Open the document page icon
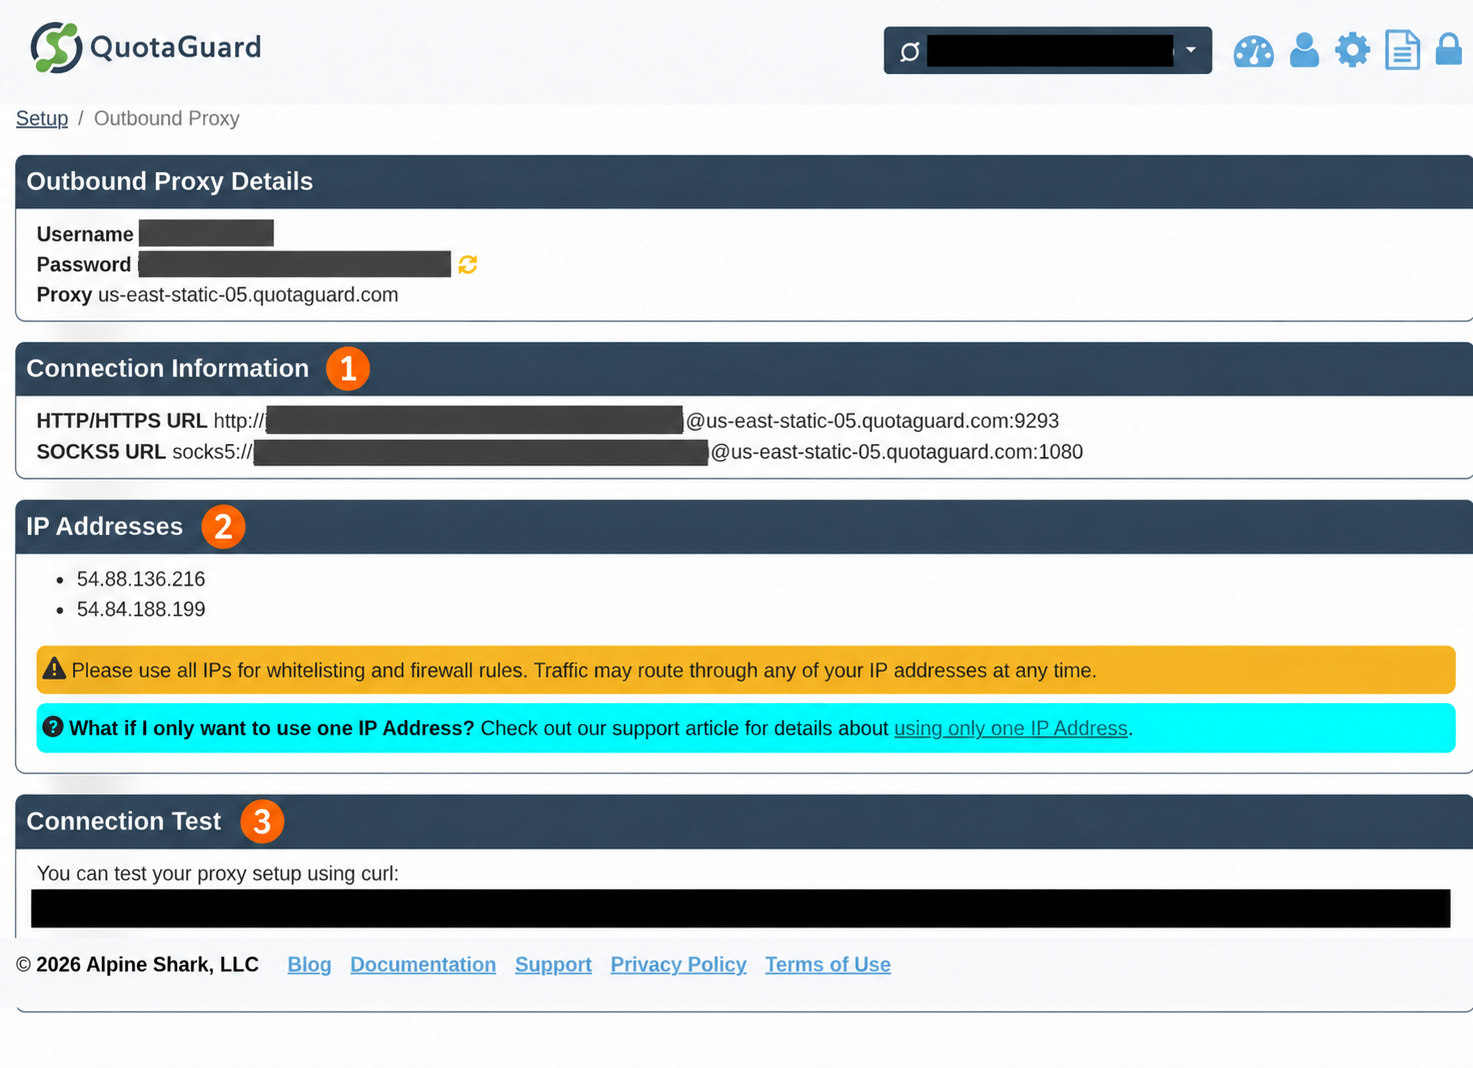 [x=1402, y=50]
